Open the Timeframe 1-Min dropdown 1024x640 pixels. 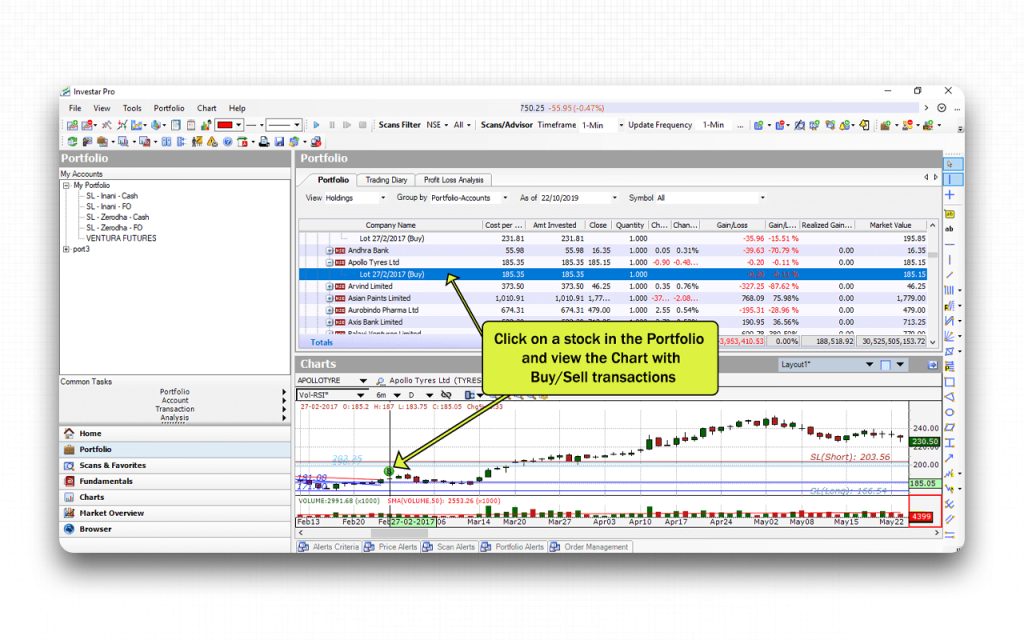pyautogui.click(x=620, y=125)
